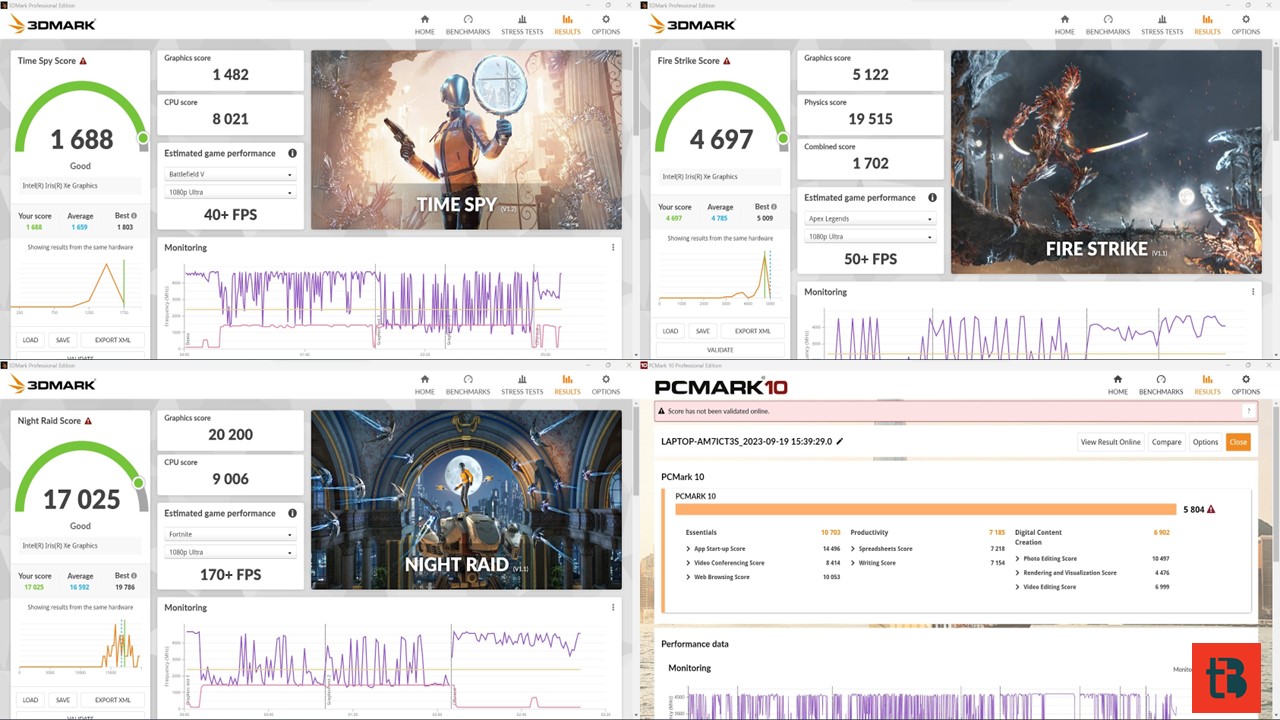The height and width of the screenshot is (720, 1280).
Task: Click the warning icon beside Fire Strike Score
Action: 727,61
